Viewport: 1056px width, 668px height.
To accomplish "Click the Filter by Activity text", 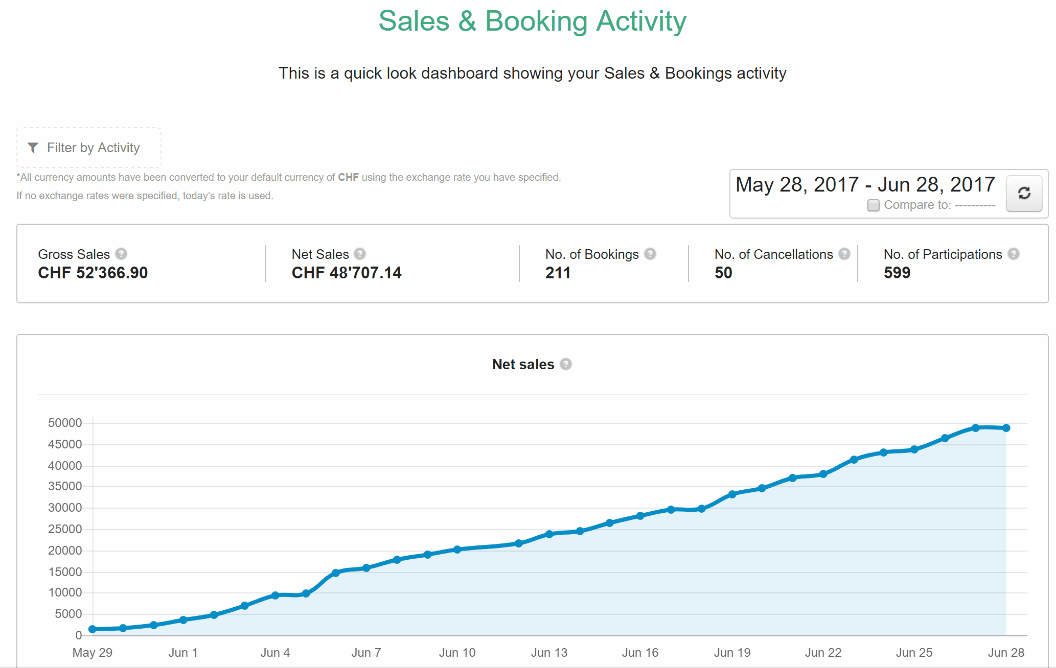I will [93, 148].
